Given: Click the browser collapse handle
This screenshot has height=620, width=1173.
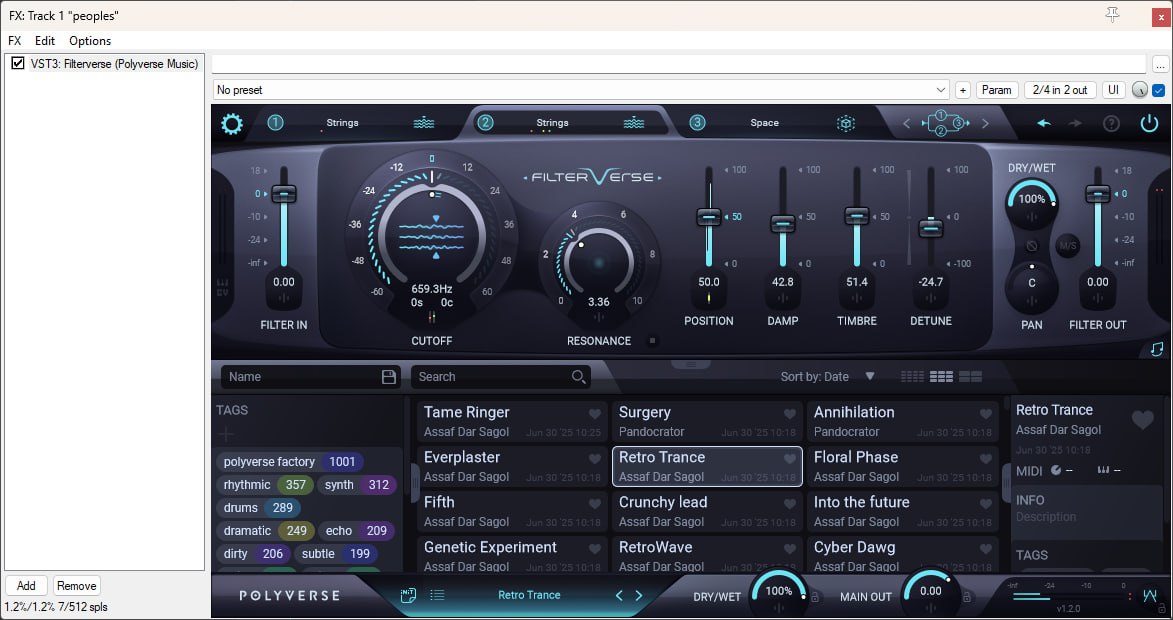Looking at the screenshot, I should 691,364.
